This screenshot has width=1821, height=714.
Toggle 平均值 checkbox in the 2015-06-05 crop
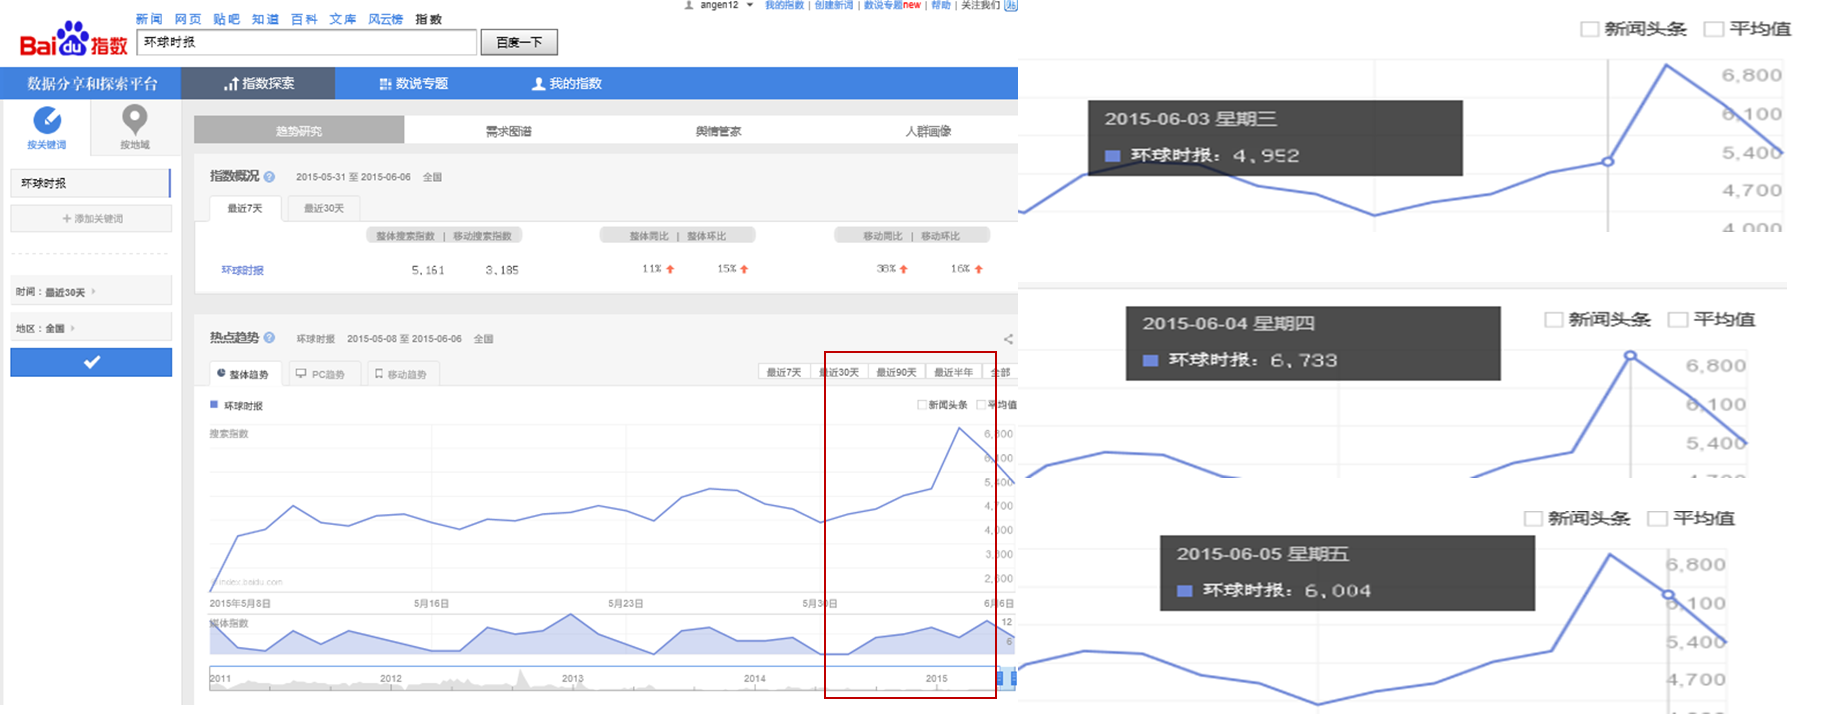coord(1657,518)
